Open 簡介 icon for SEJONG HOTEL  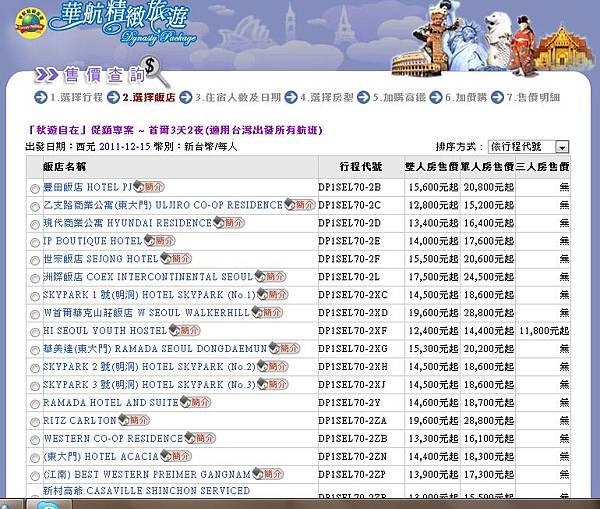point(176,259)
